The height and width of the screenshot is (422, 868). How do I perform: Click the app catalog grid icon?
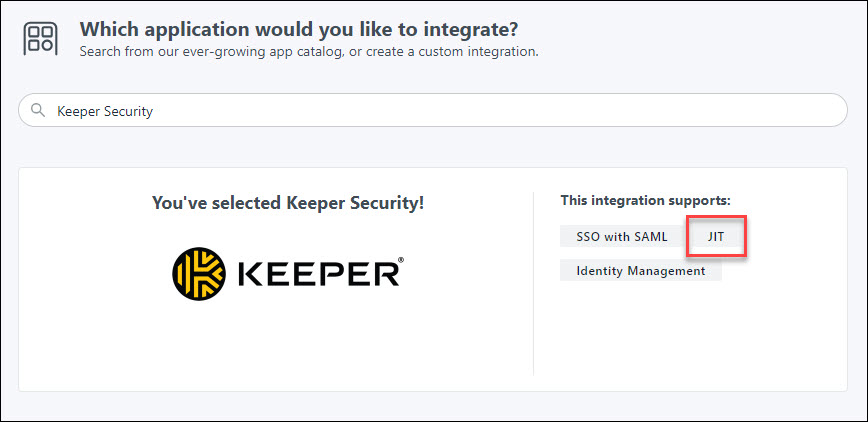pos(40,39)
